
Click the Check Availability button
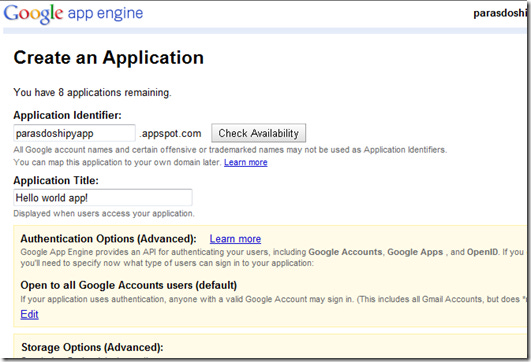tap(258, 133)
